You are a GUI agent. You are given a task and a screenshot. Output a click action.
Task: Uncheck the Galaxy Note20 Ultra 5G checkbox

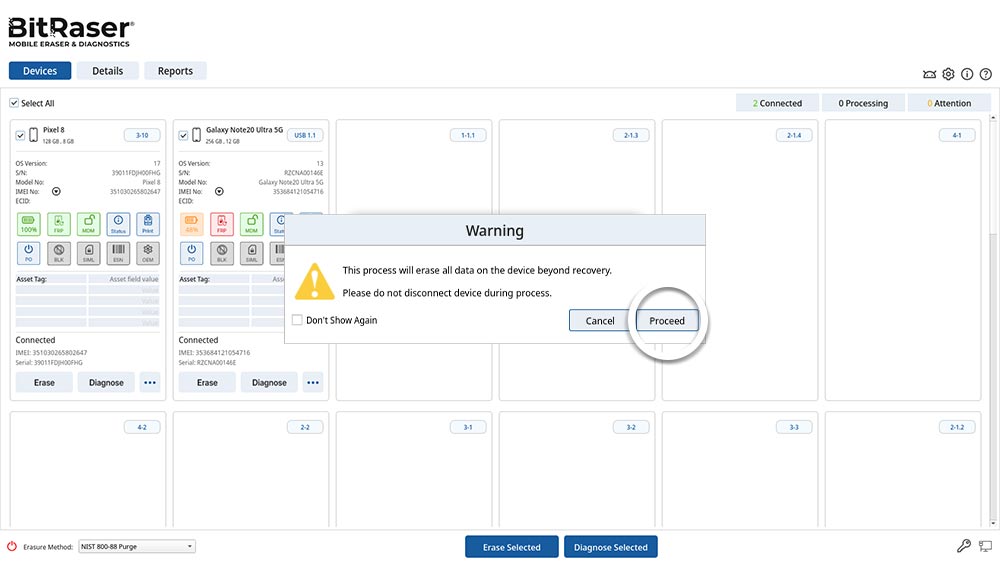coord(183,135)
